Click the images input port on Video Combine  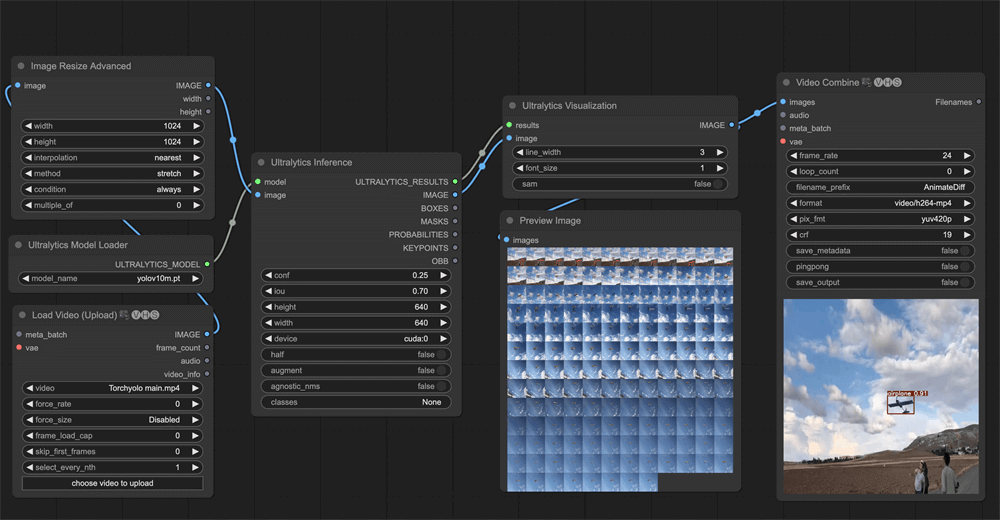click(783, 102)
